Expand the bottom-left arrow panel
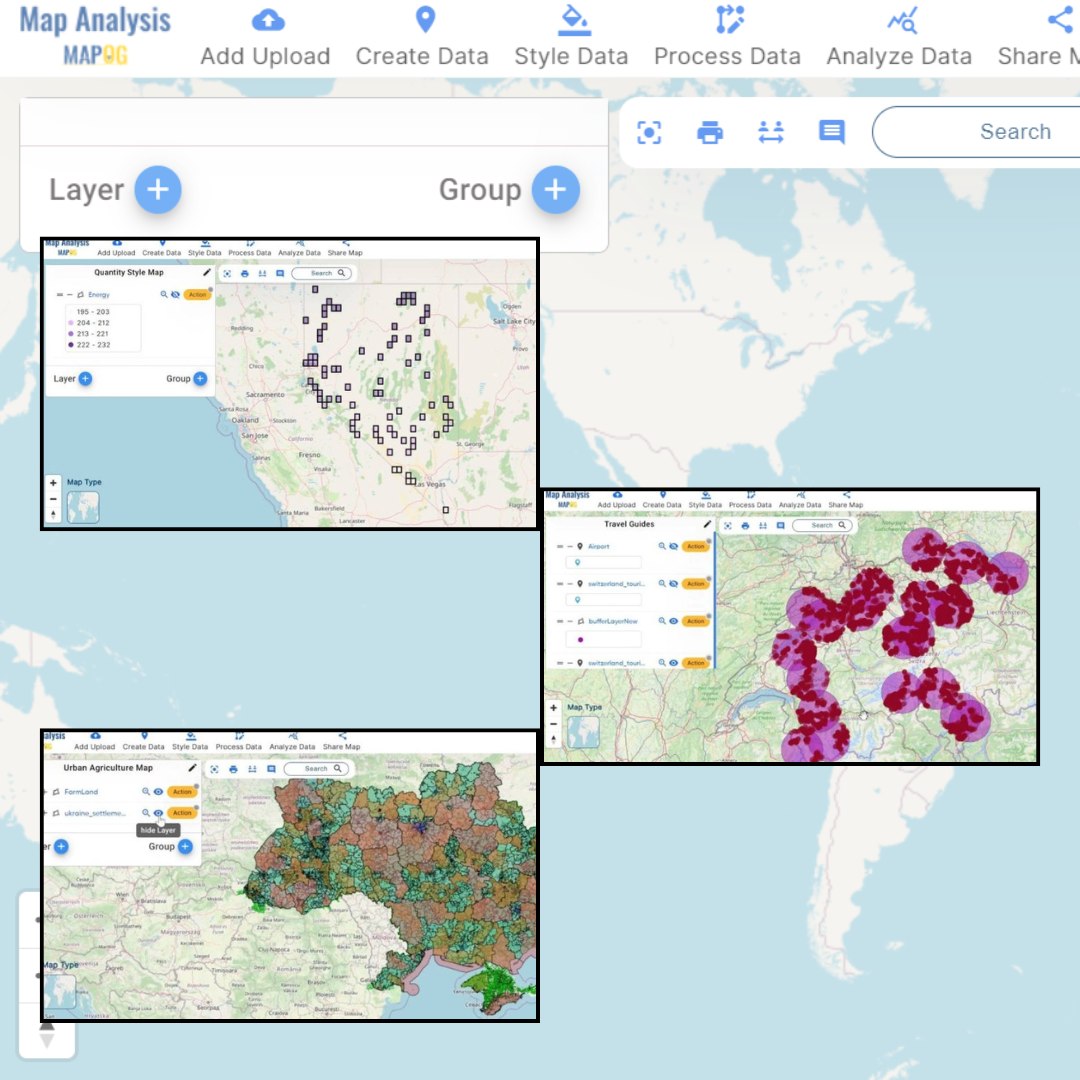 (x=47, y=1038)
